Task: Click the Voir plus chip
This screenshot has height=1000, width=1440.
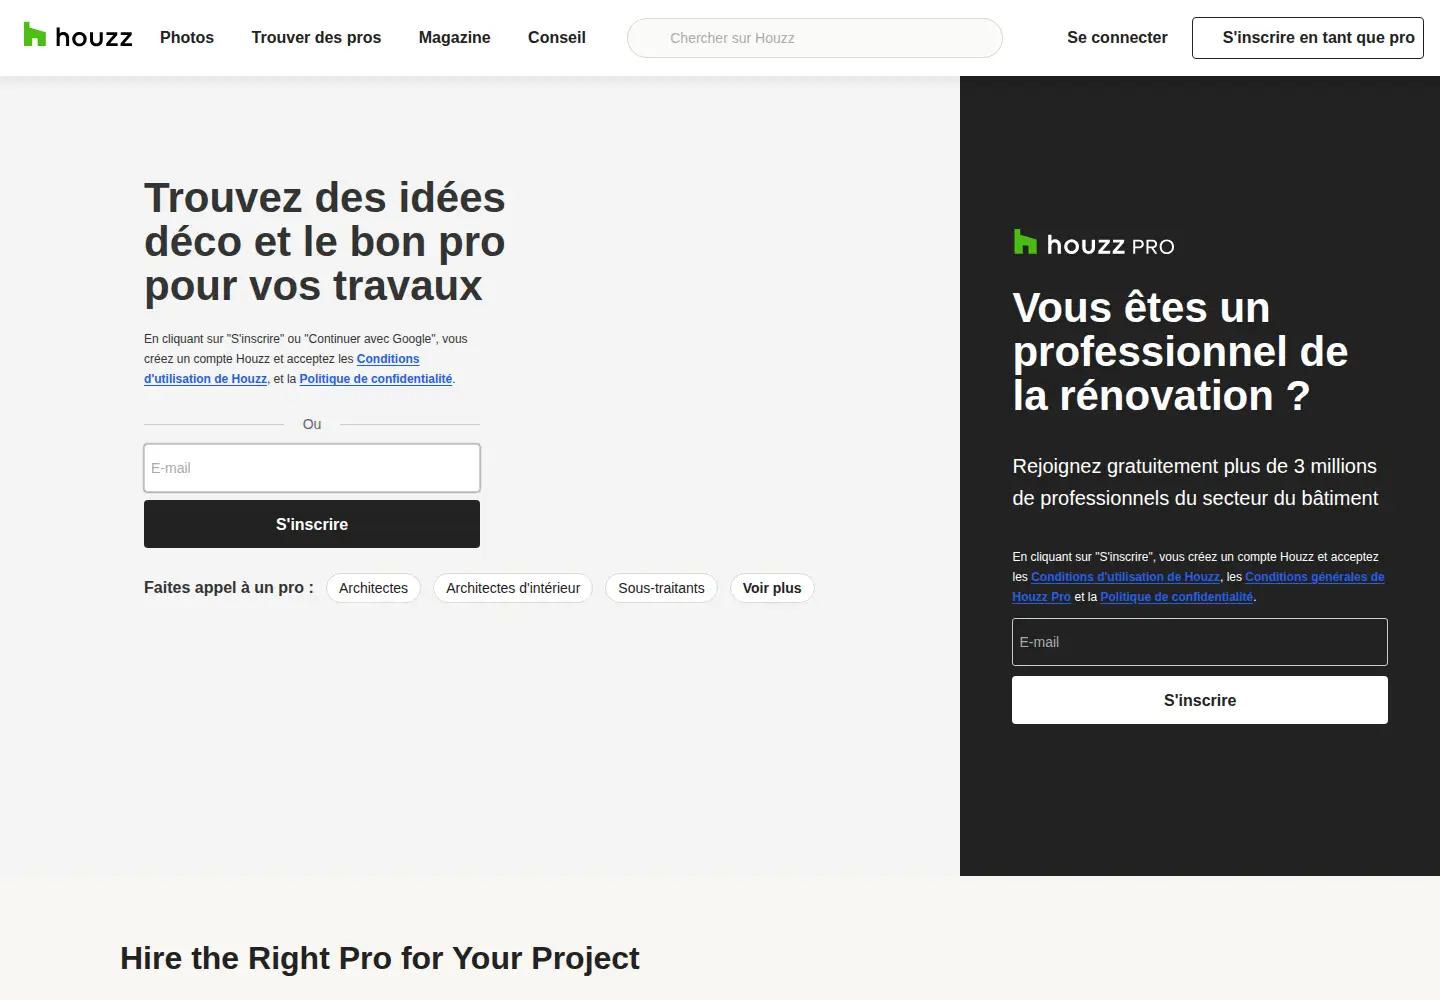Action: 772,588
